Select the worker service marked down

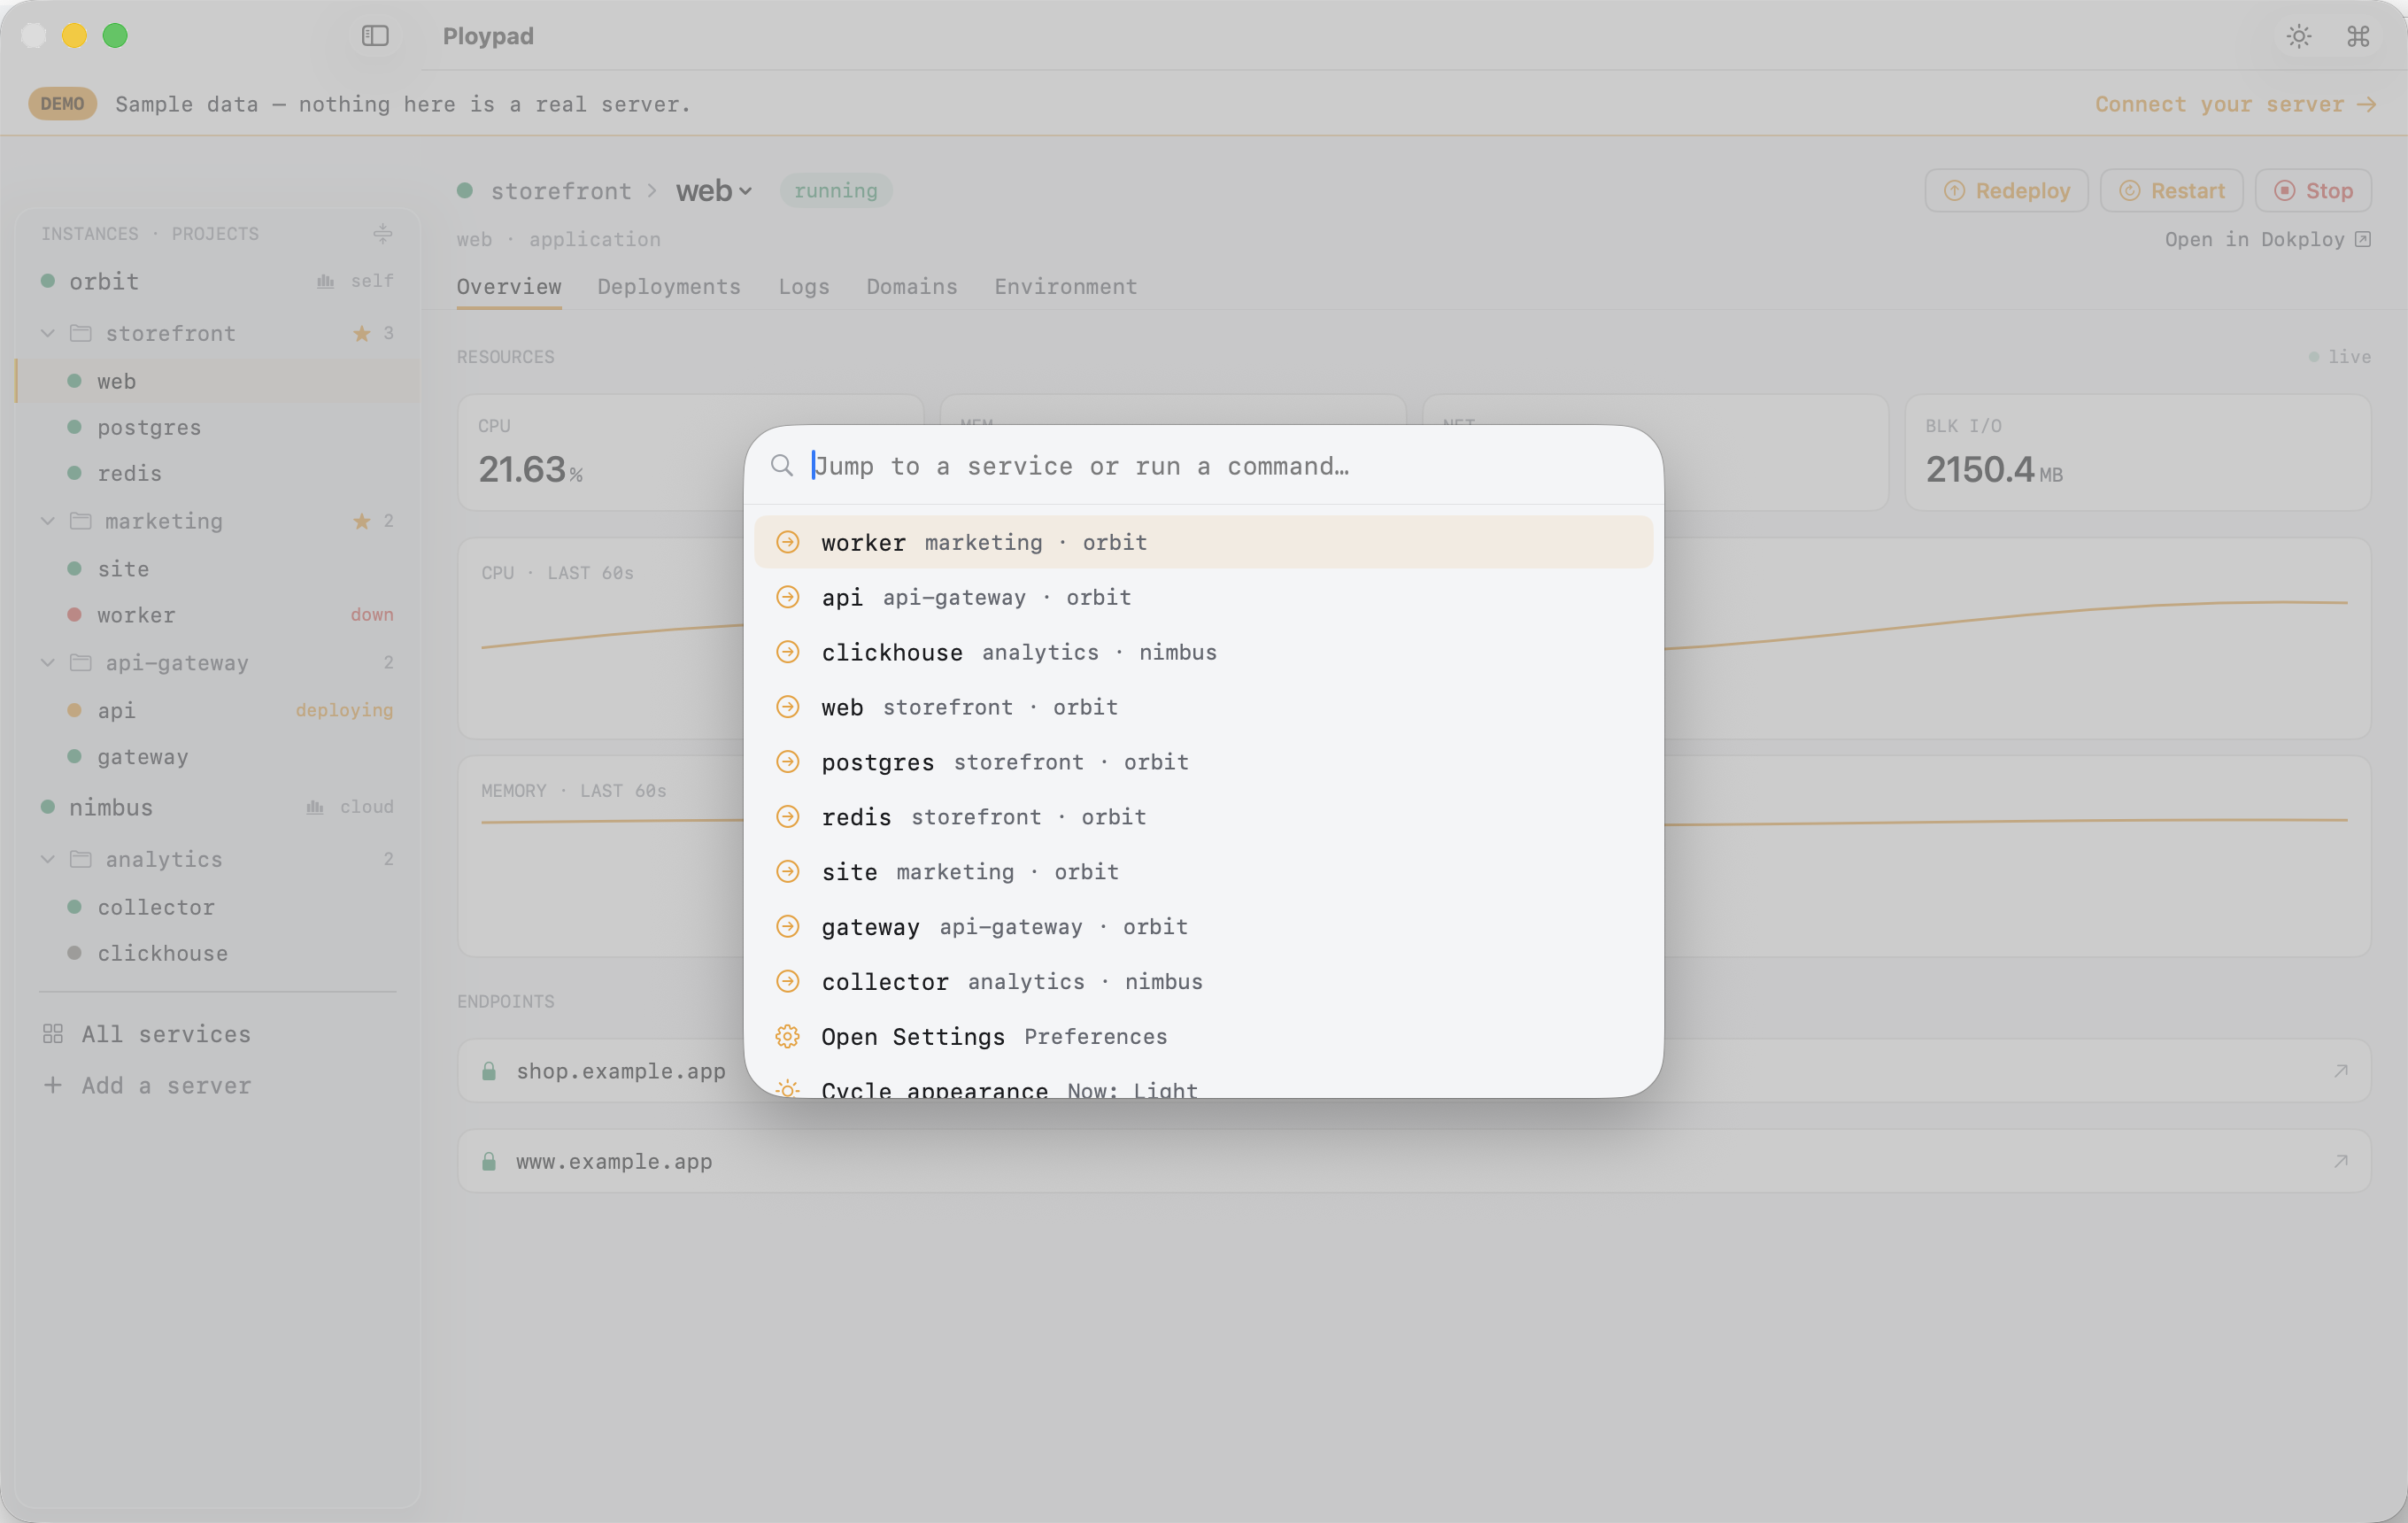[217, 615]
